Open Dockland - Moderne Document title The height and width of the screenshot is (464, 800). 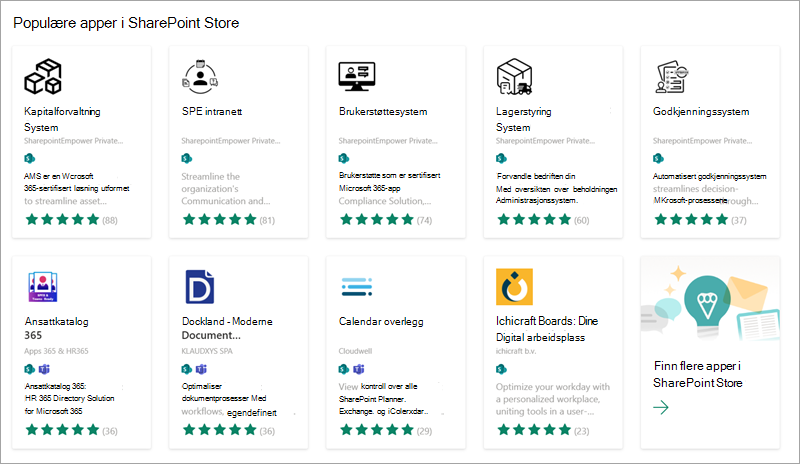click(x=227, y=328)
